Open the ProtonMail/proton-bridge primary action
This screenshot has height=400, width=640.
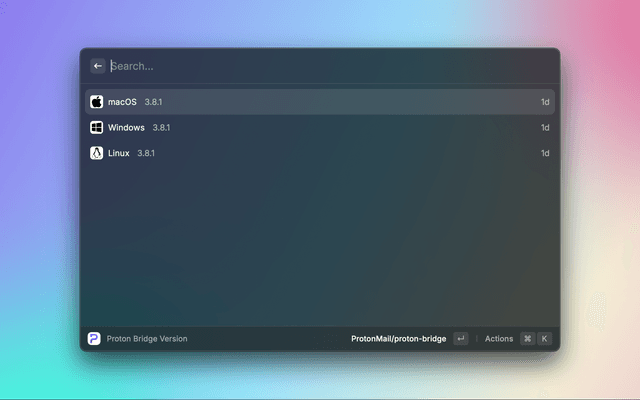[x=399, y=339]
